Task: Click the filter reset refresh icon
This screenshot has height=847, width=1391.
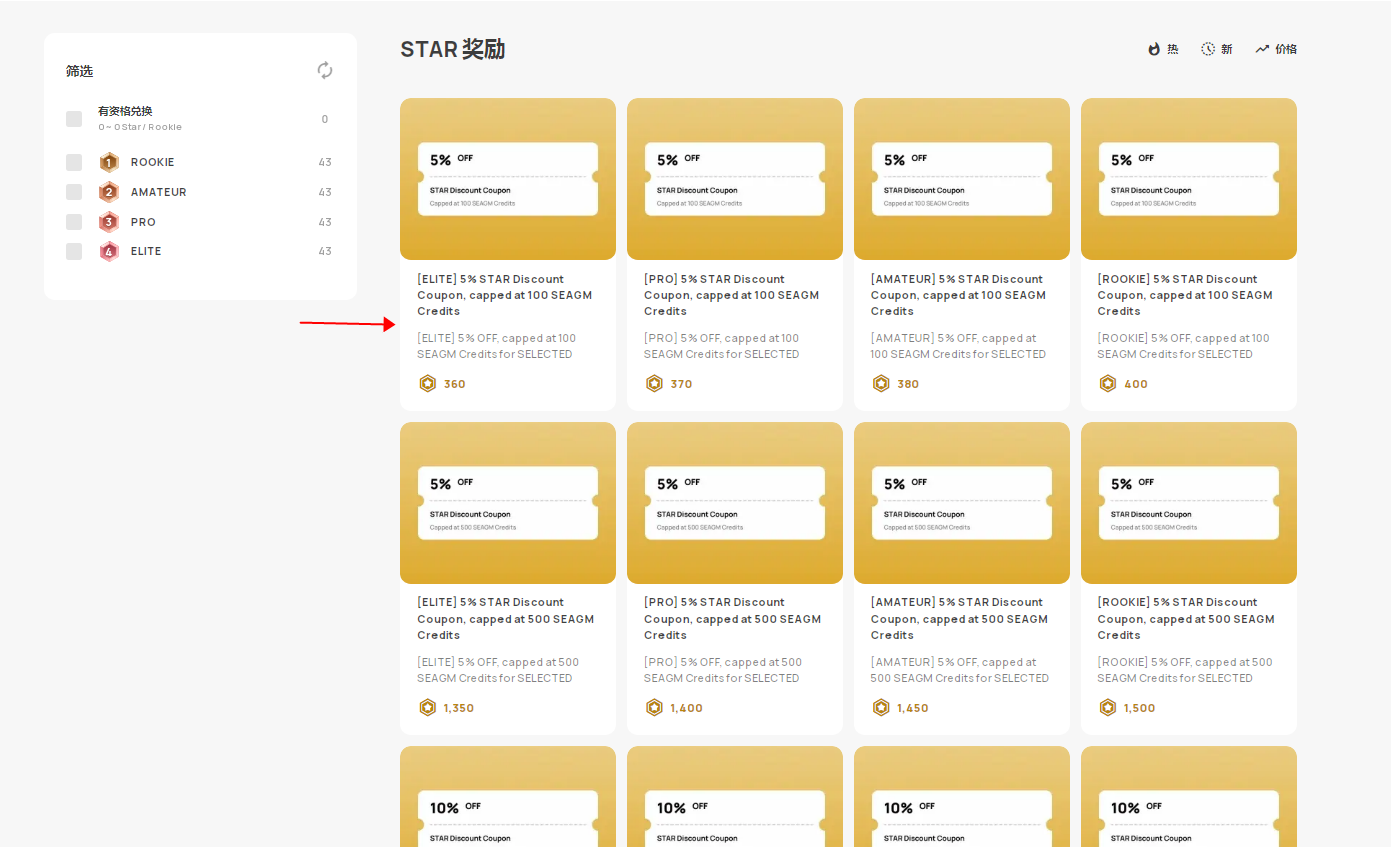Action: 325,70
